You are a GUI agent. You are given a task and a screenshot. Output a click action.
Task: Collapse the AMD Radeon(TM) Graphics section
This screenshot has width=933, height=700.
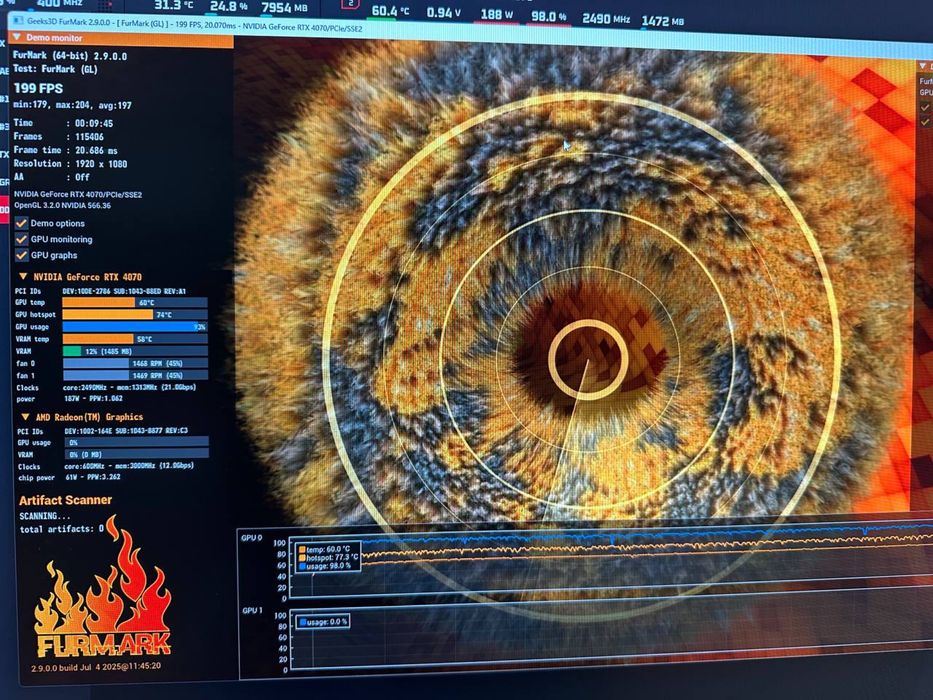(x=25, y=417)
